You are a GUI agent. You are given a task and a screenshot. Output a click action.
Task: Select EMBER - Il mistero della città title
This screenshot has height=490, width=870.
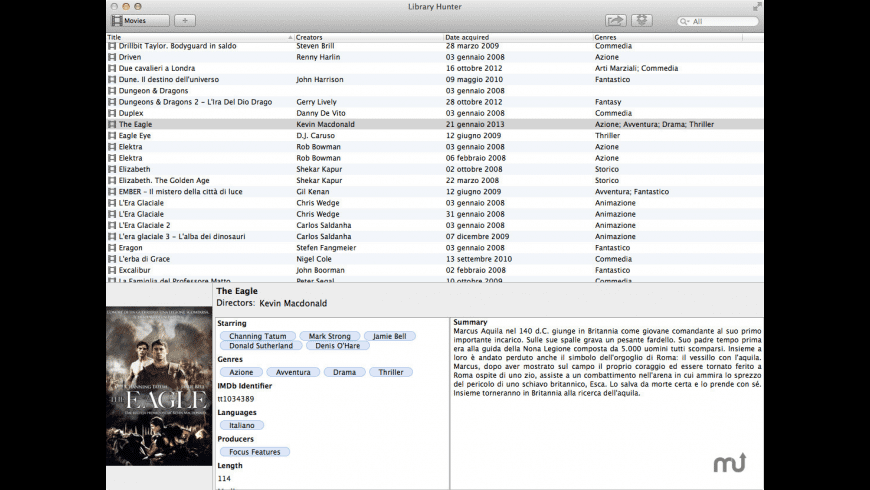click(x=180, y=191)
